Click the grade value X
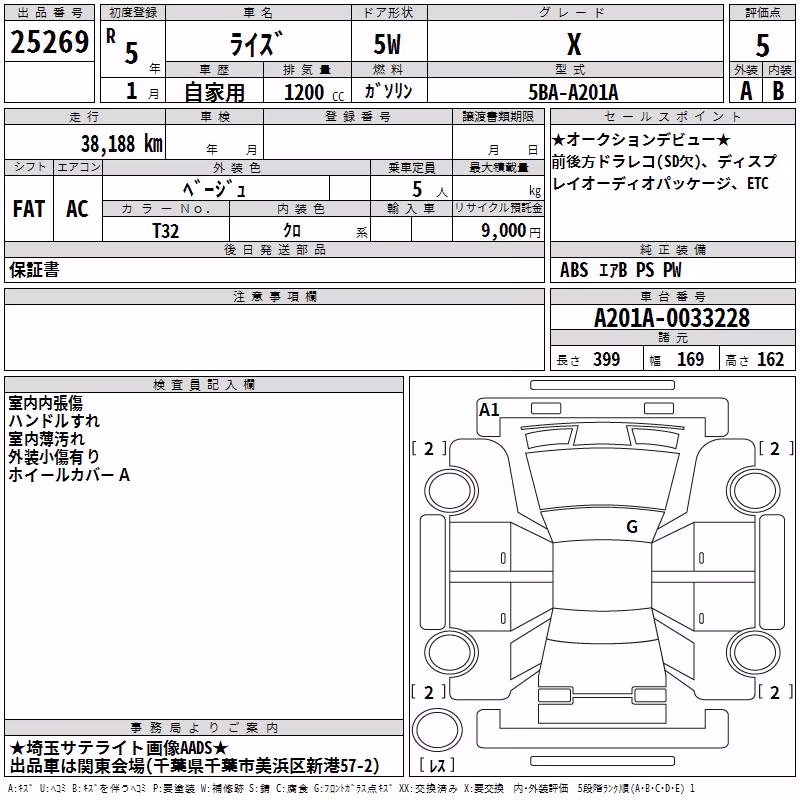The width and height of the screenshot is (800, 800). (x=574, y=44)
